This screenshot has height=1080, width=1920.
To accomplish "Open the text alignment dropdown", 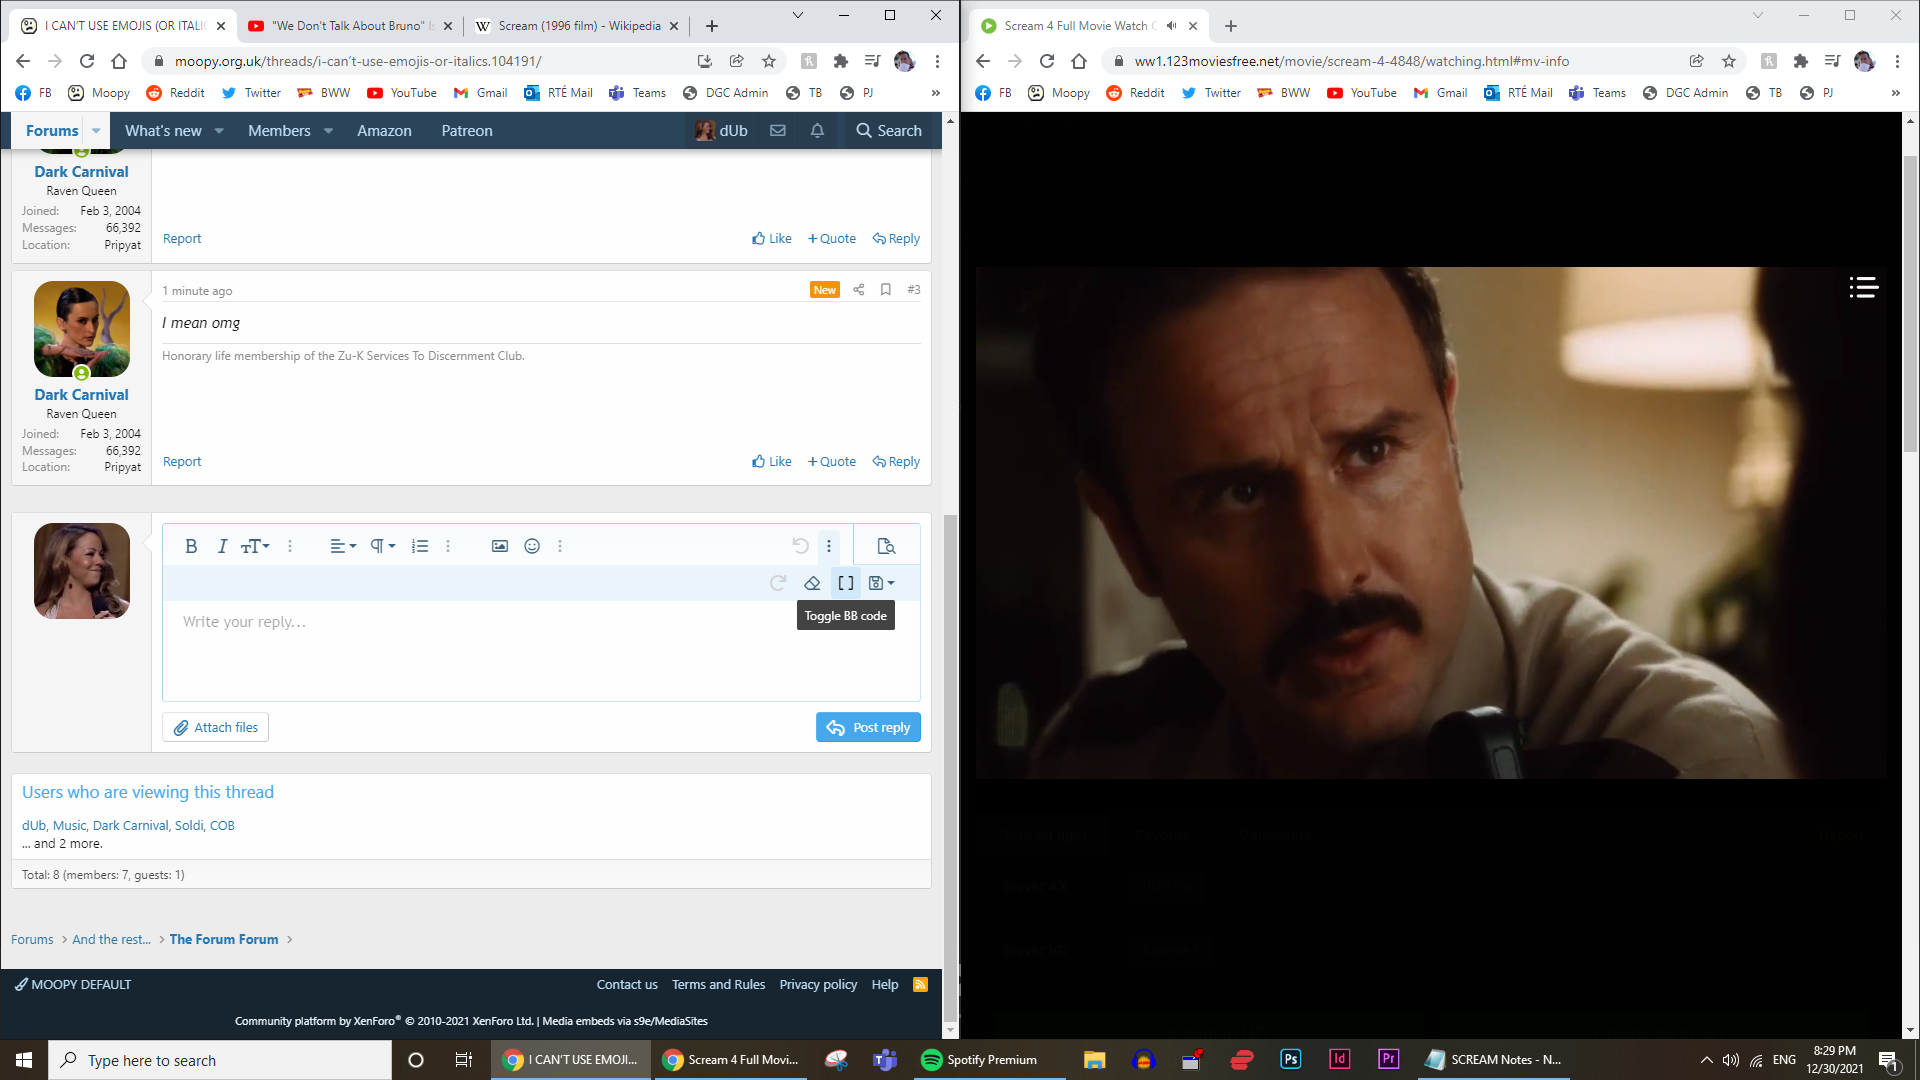I will tap(343, 546).
